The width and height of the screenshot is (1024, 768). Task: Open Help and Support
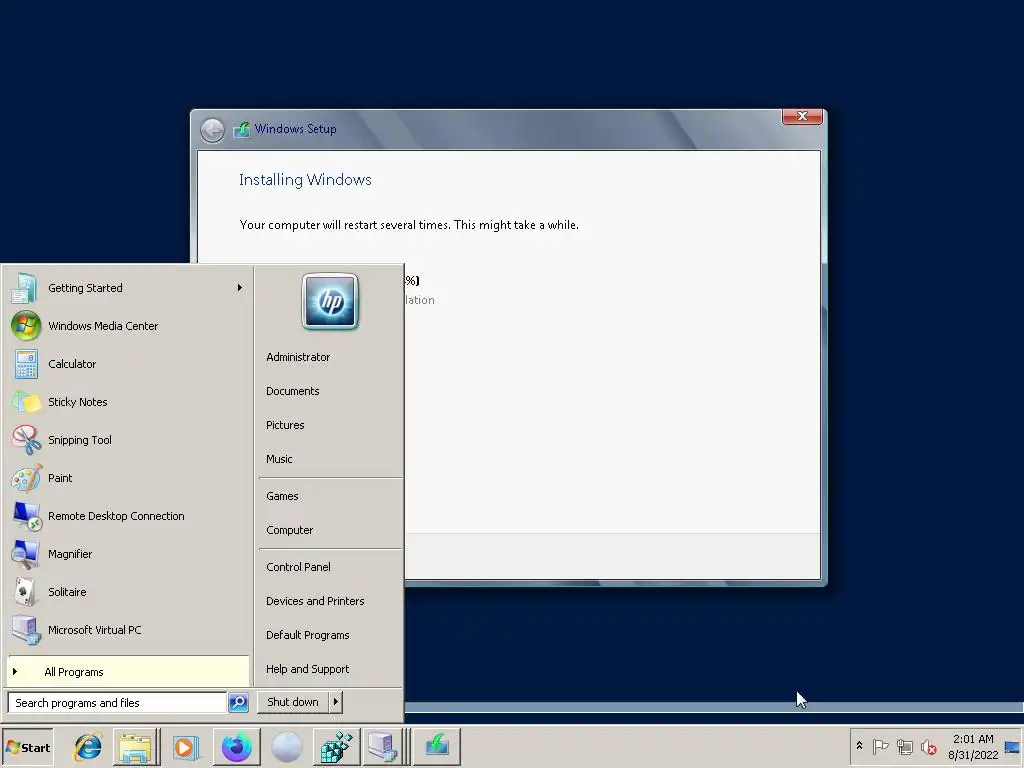308,669
